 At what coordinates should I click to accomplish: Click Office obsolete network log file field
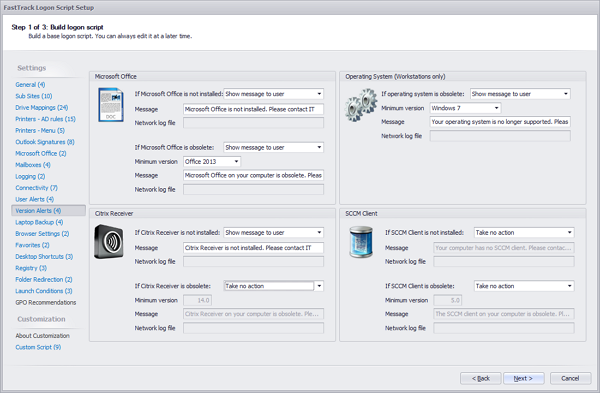(253, 189)
